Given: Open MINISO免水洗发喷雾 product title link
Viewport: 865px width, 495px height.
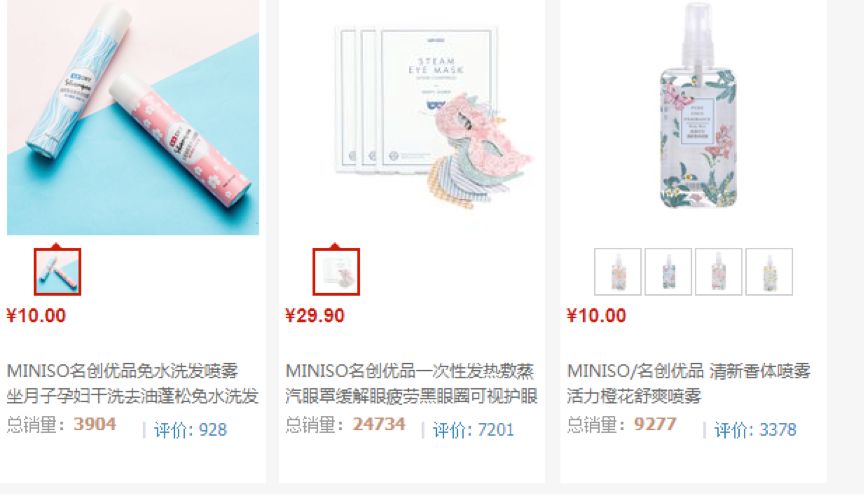Looking at the screenshot, I should pyautogui.click(x=132, y=383).
